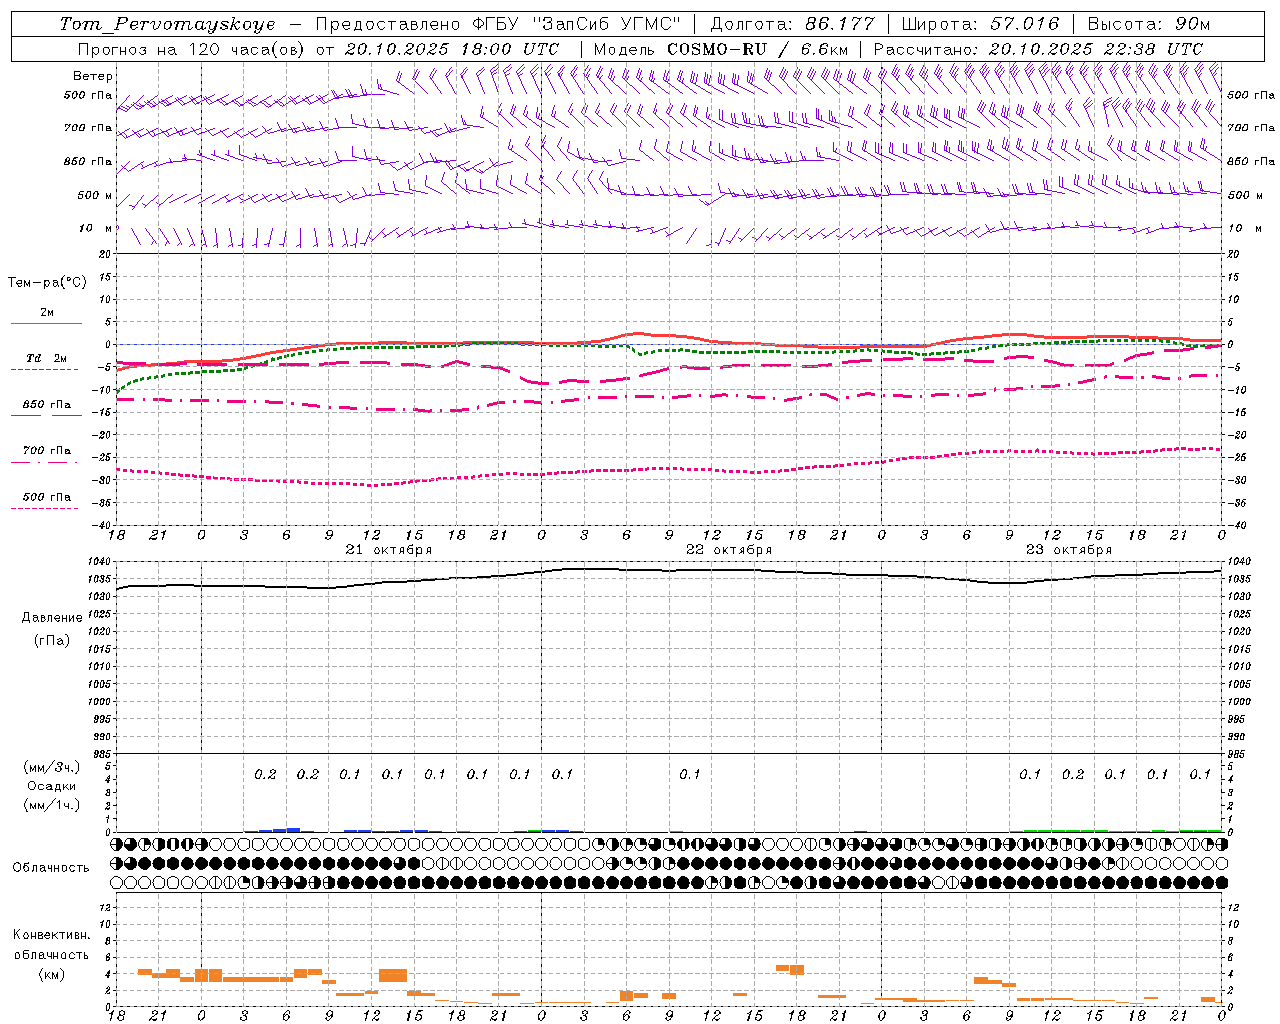This screenshot has width=1280, height=1024.
Task: Click the "Рассчитано: 20.10.2025 22:38 UTC" text
Action: click(1038, 49)
